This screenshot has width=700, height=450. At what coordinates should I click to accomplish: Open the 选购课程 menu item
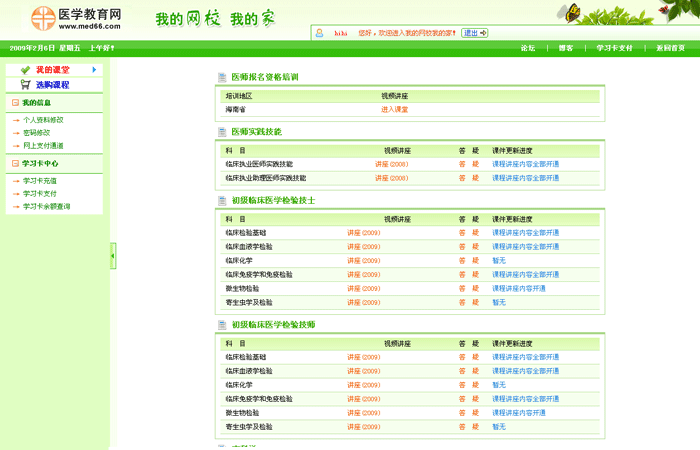(x=52, y=85)
